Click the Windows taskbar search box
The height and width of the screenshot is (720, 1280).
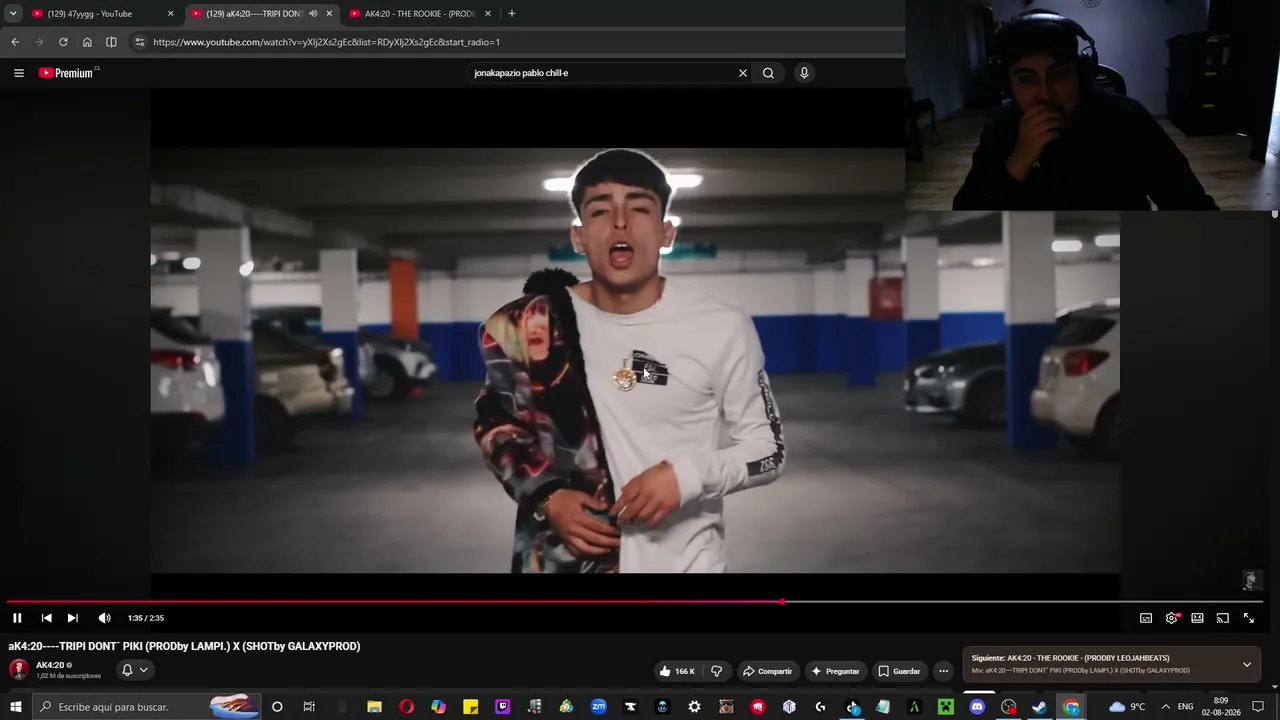(x=146, y=707)
